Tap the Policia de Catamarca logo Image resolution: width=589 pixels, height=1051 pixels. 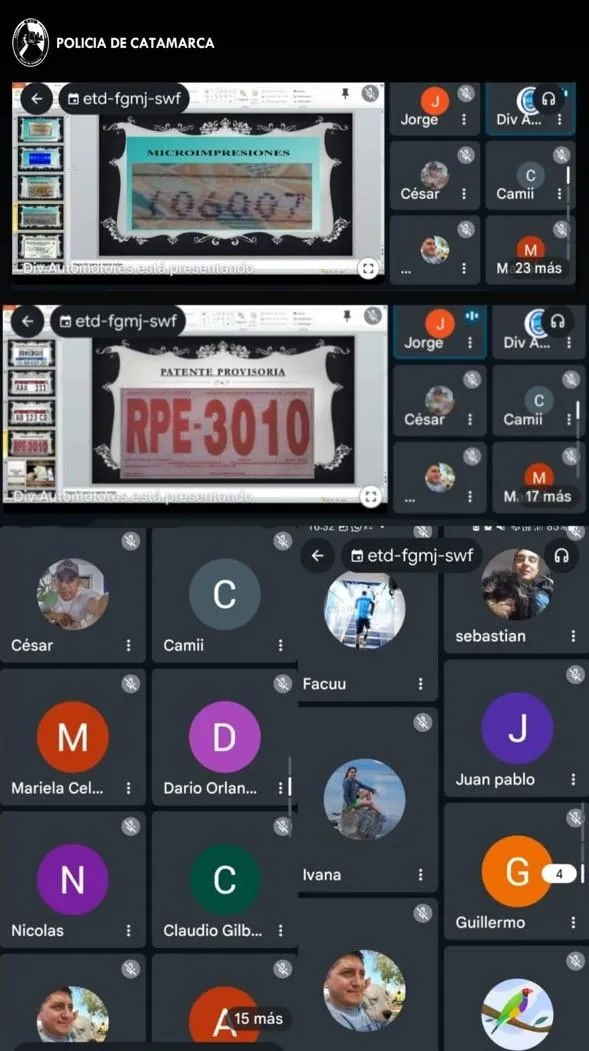coord(31,42)
